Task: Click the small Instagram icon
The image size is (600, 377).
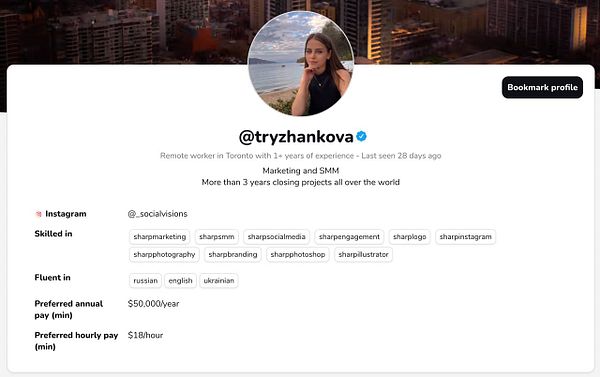Action: coord(38,214)
